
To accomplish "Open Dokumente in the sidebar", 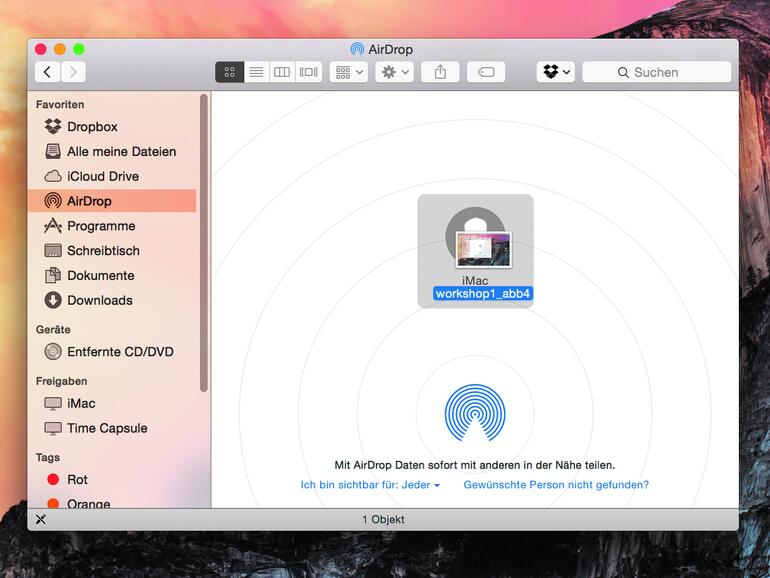I will tap(112, 275).
